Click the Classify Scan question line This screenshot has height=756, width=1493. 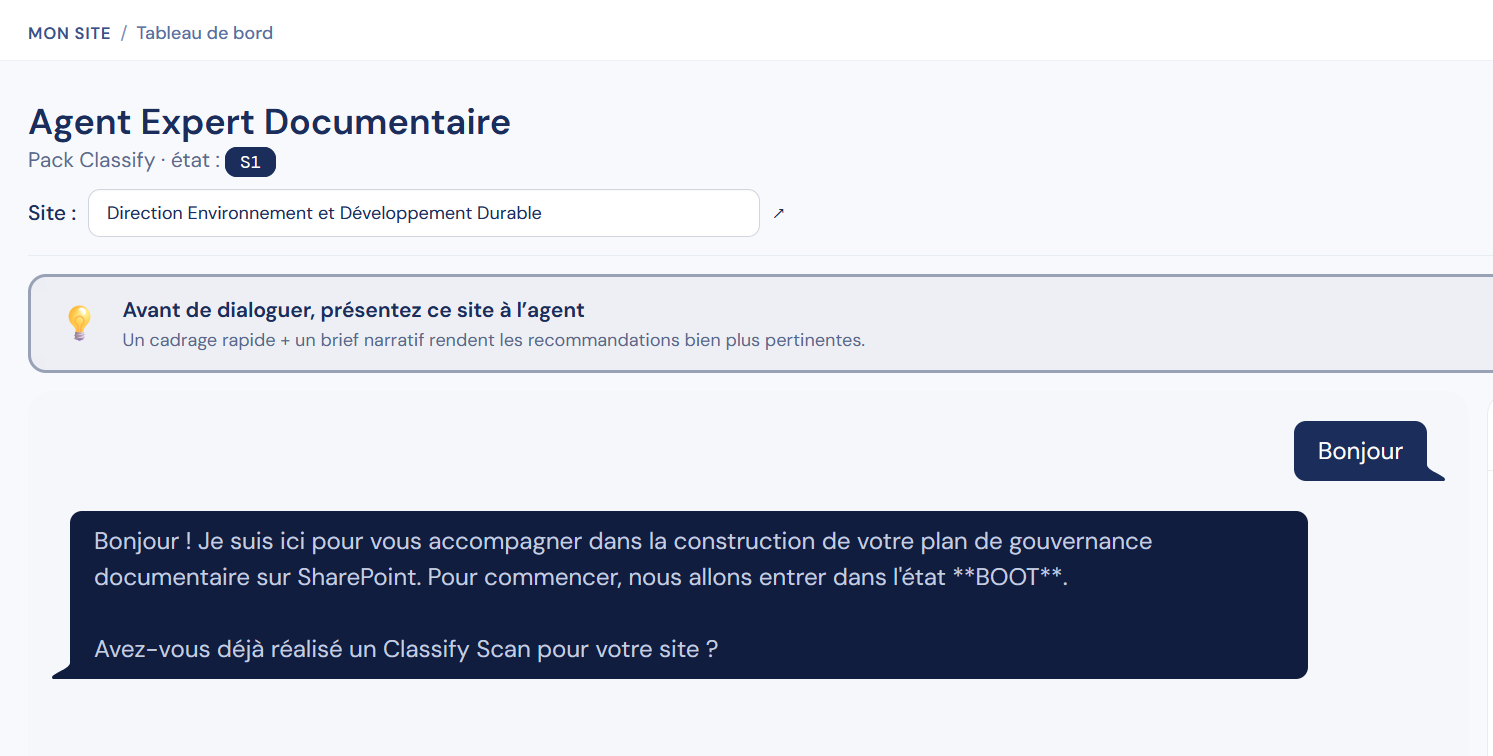point(406,649)
